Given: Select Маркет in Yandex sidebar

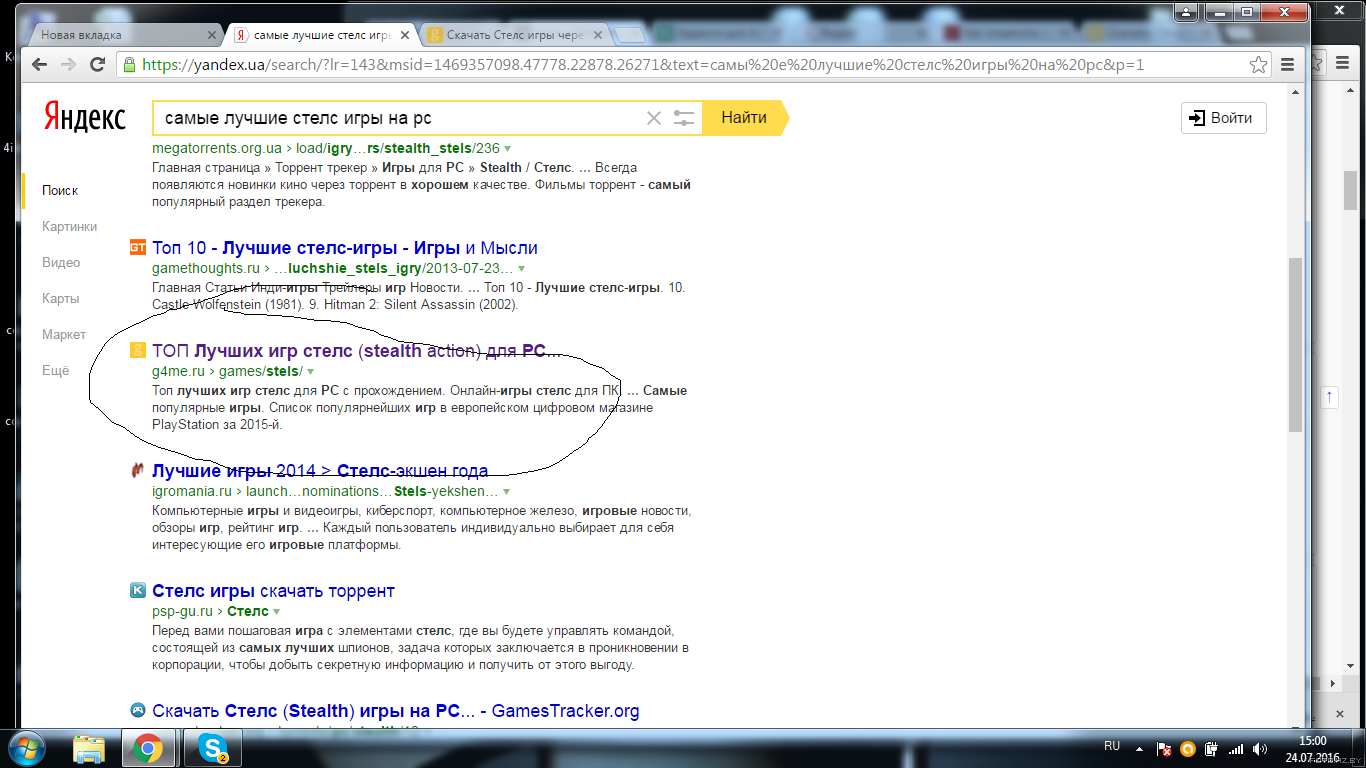Looking at the screenshot, I should click(64, 334).
